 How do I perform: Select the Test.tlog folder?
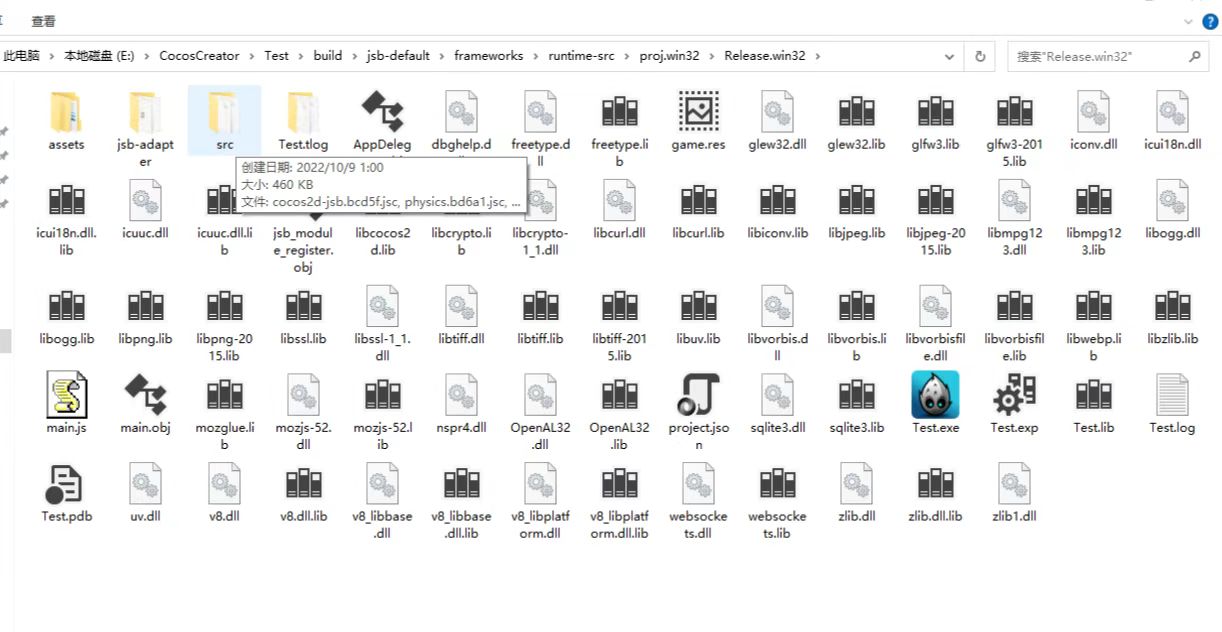303,121
